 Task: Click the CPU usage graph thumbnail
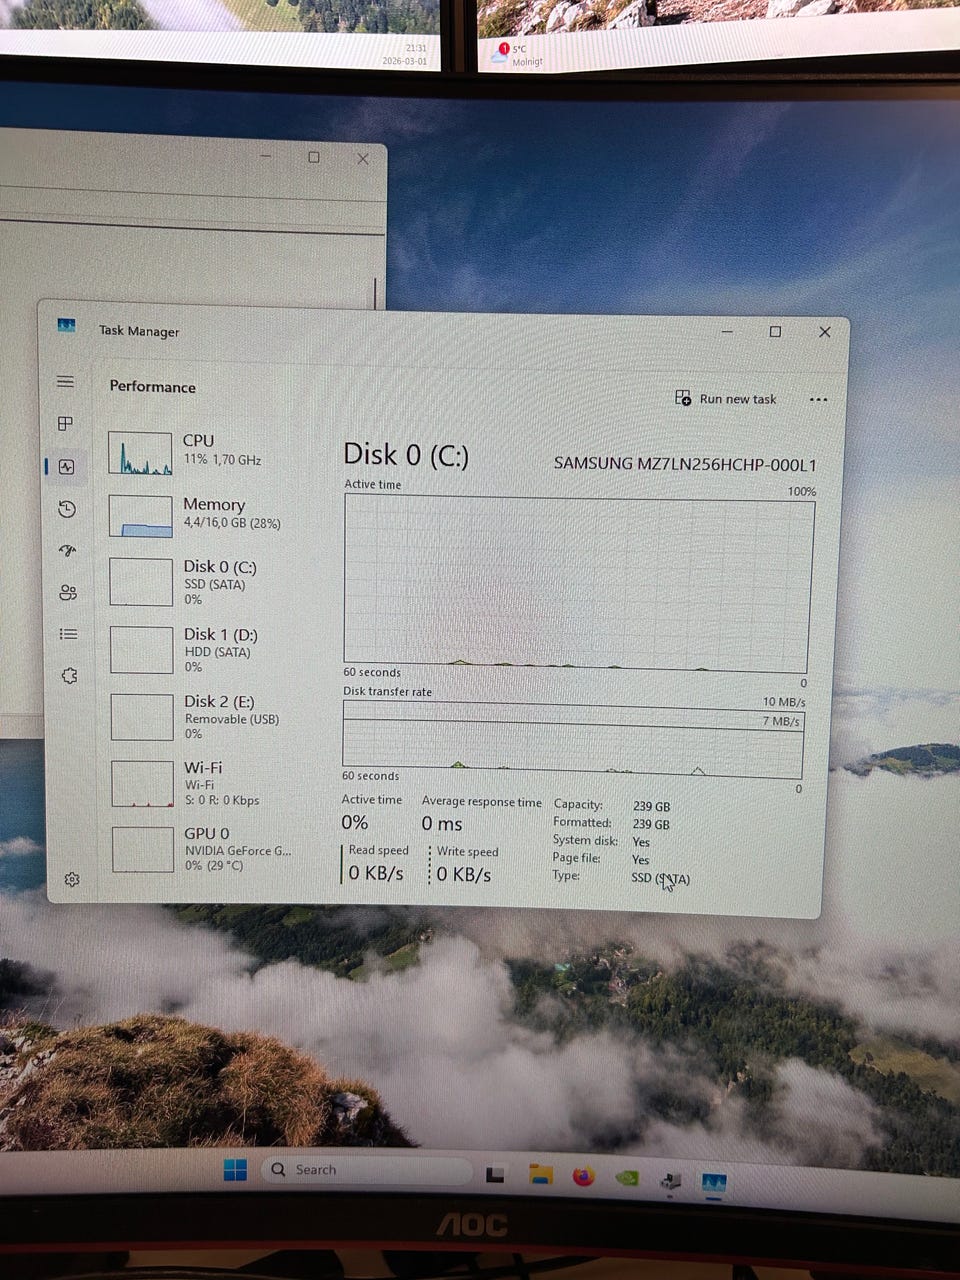[140, 454]
